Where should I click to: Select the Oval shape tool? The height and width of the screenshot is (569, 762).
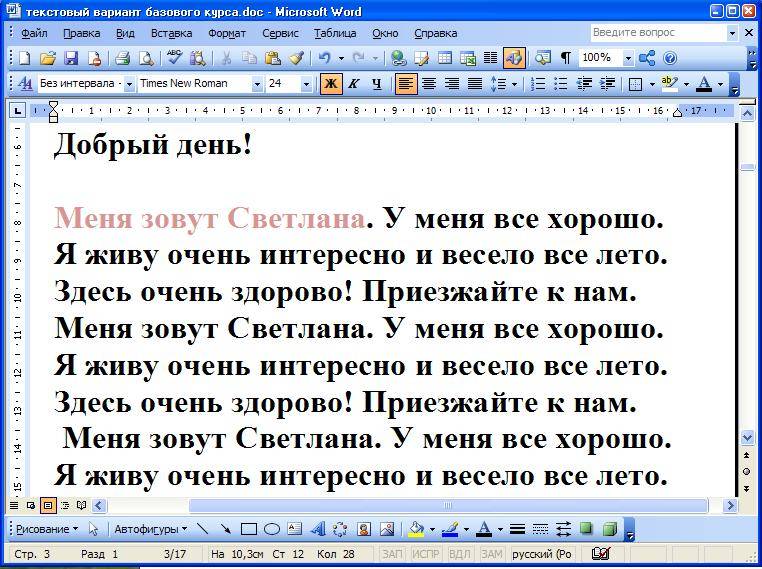coord(272,529)
